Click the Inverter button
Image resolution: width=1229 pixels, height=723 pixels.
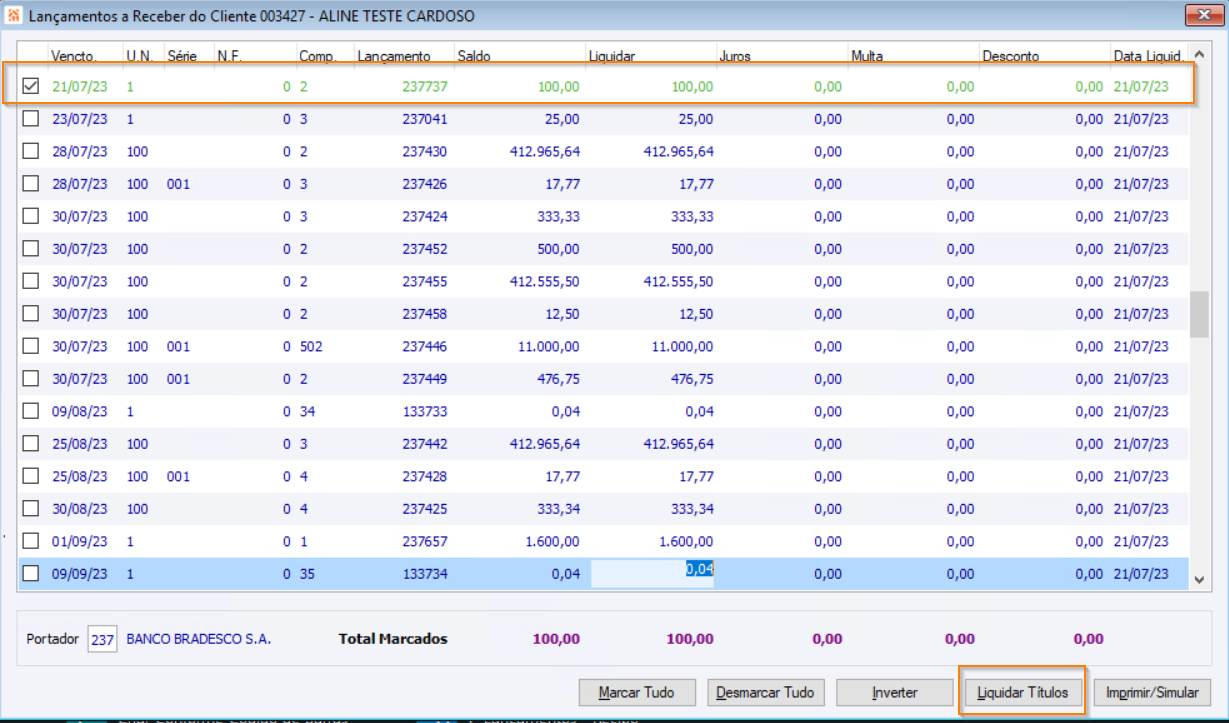(894, 692)
